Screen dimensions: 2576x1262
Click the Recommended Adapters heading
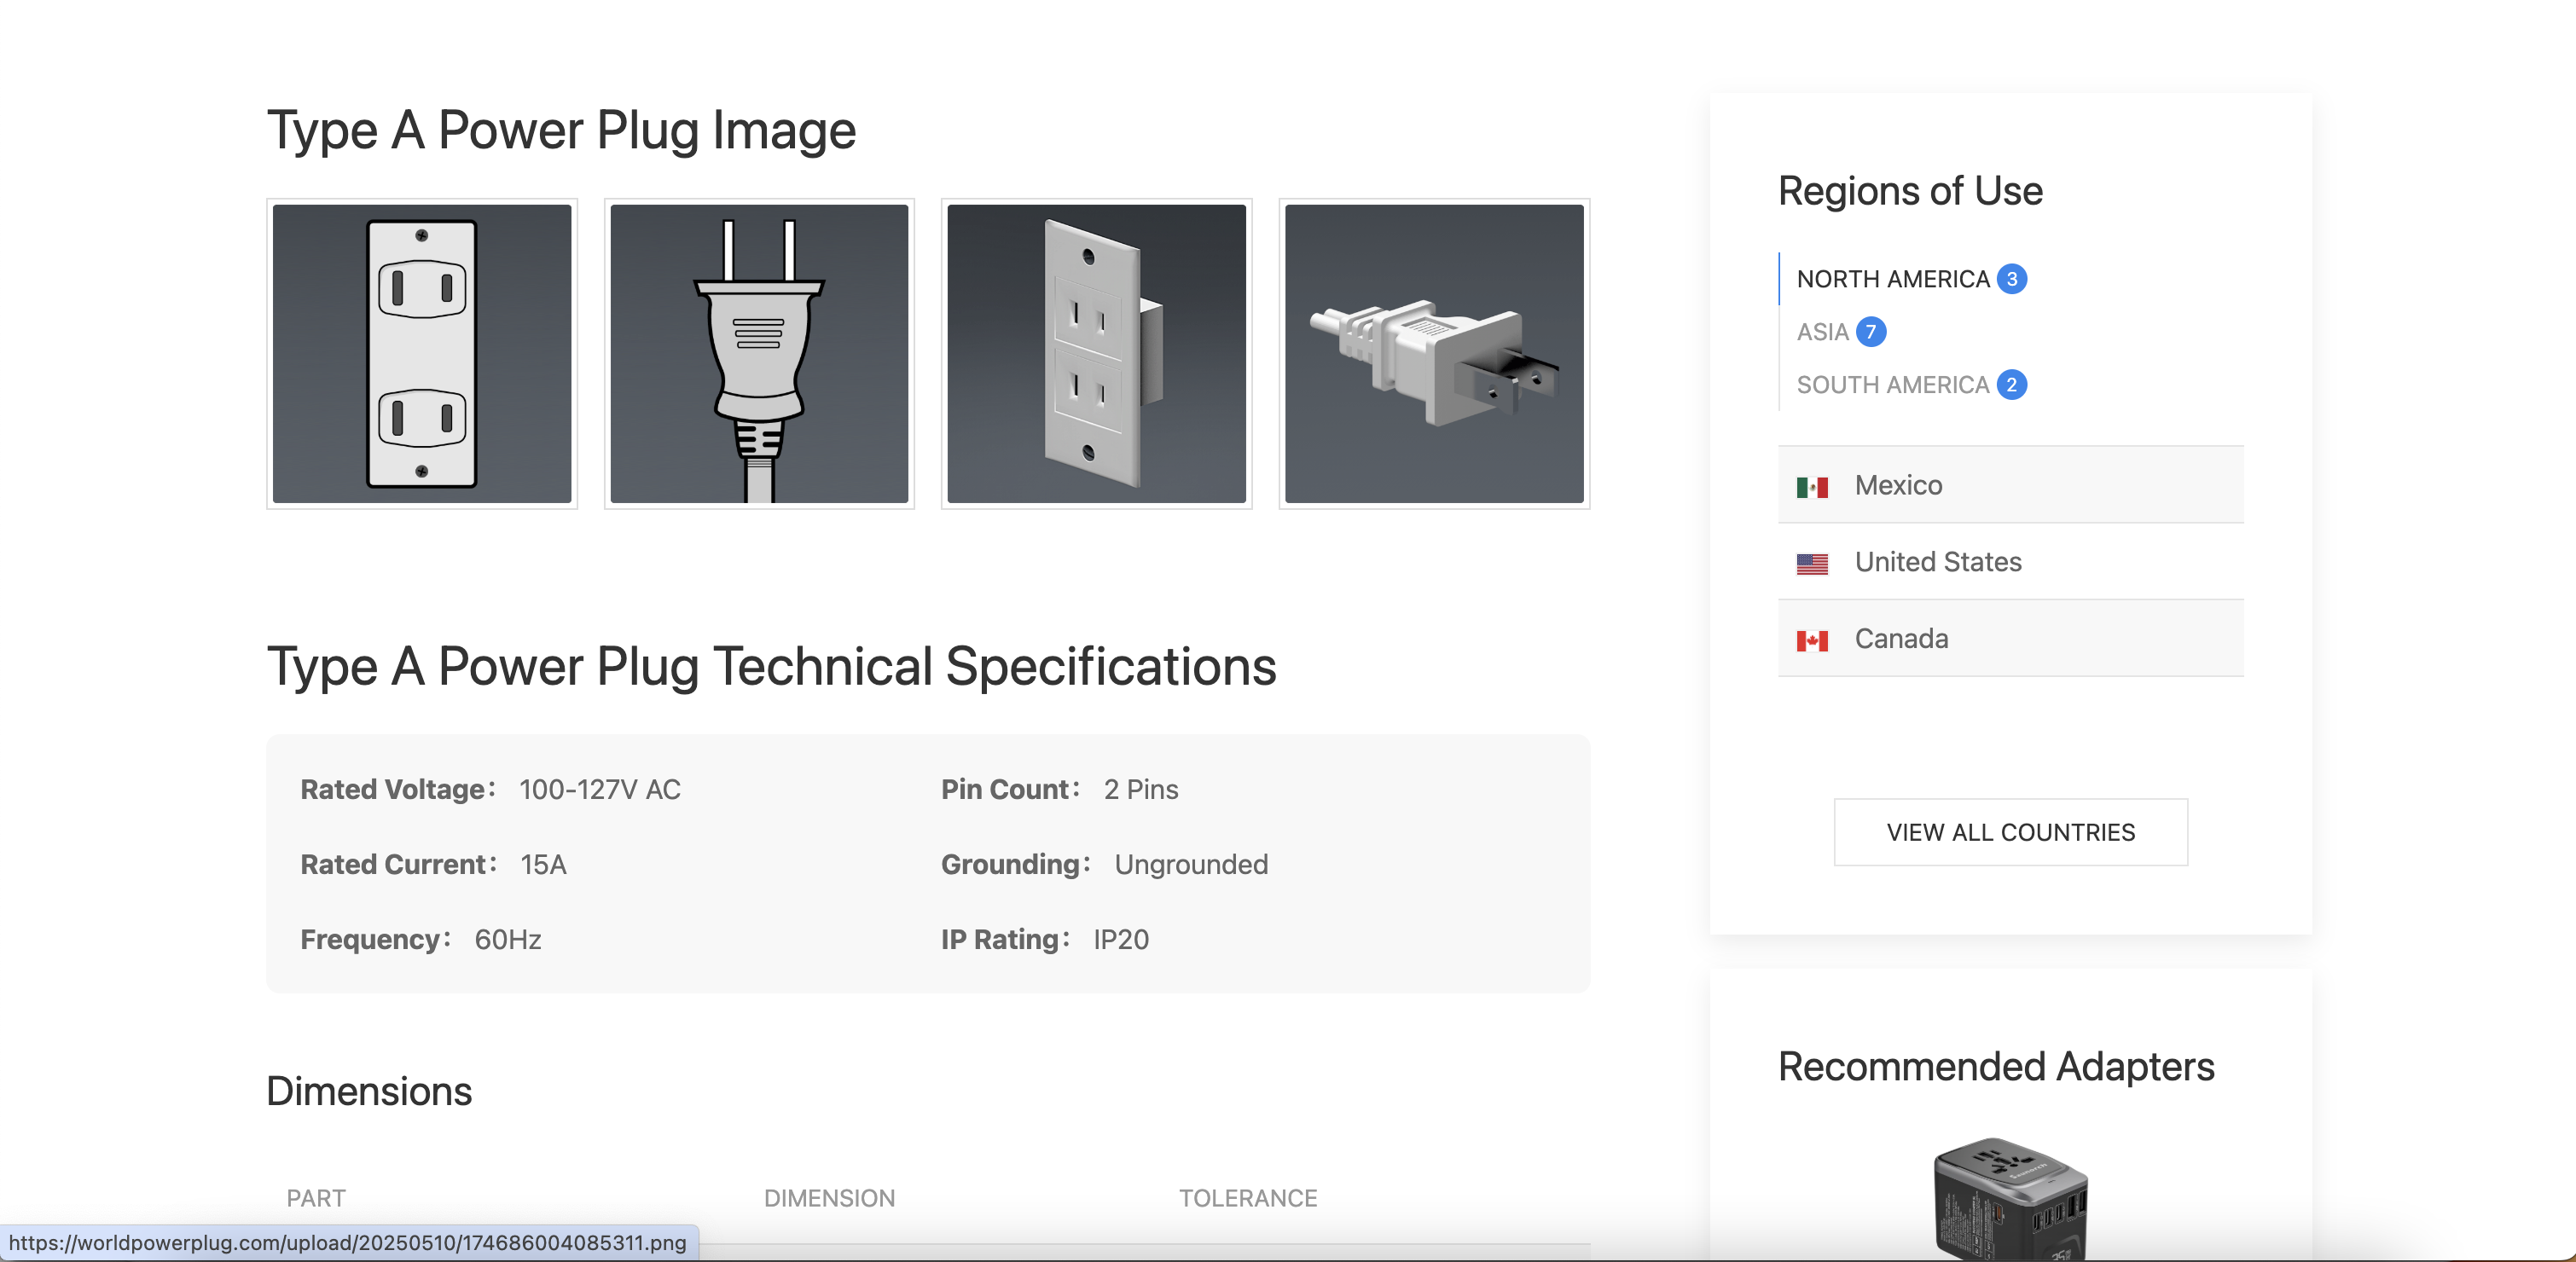(1996, 1067)
